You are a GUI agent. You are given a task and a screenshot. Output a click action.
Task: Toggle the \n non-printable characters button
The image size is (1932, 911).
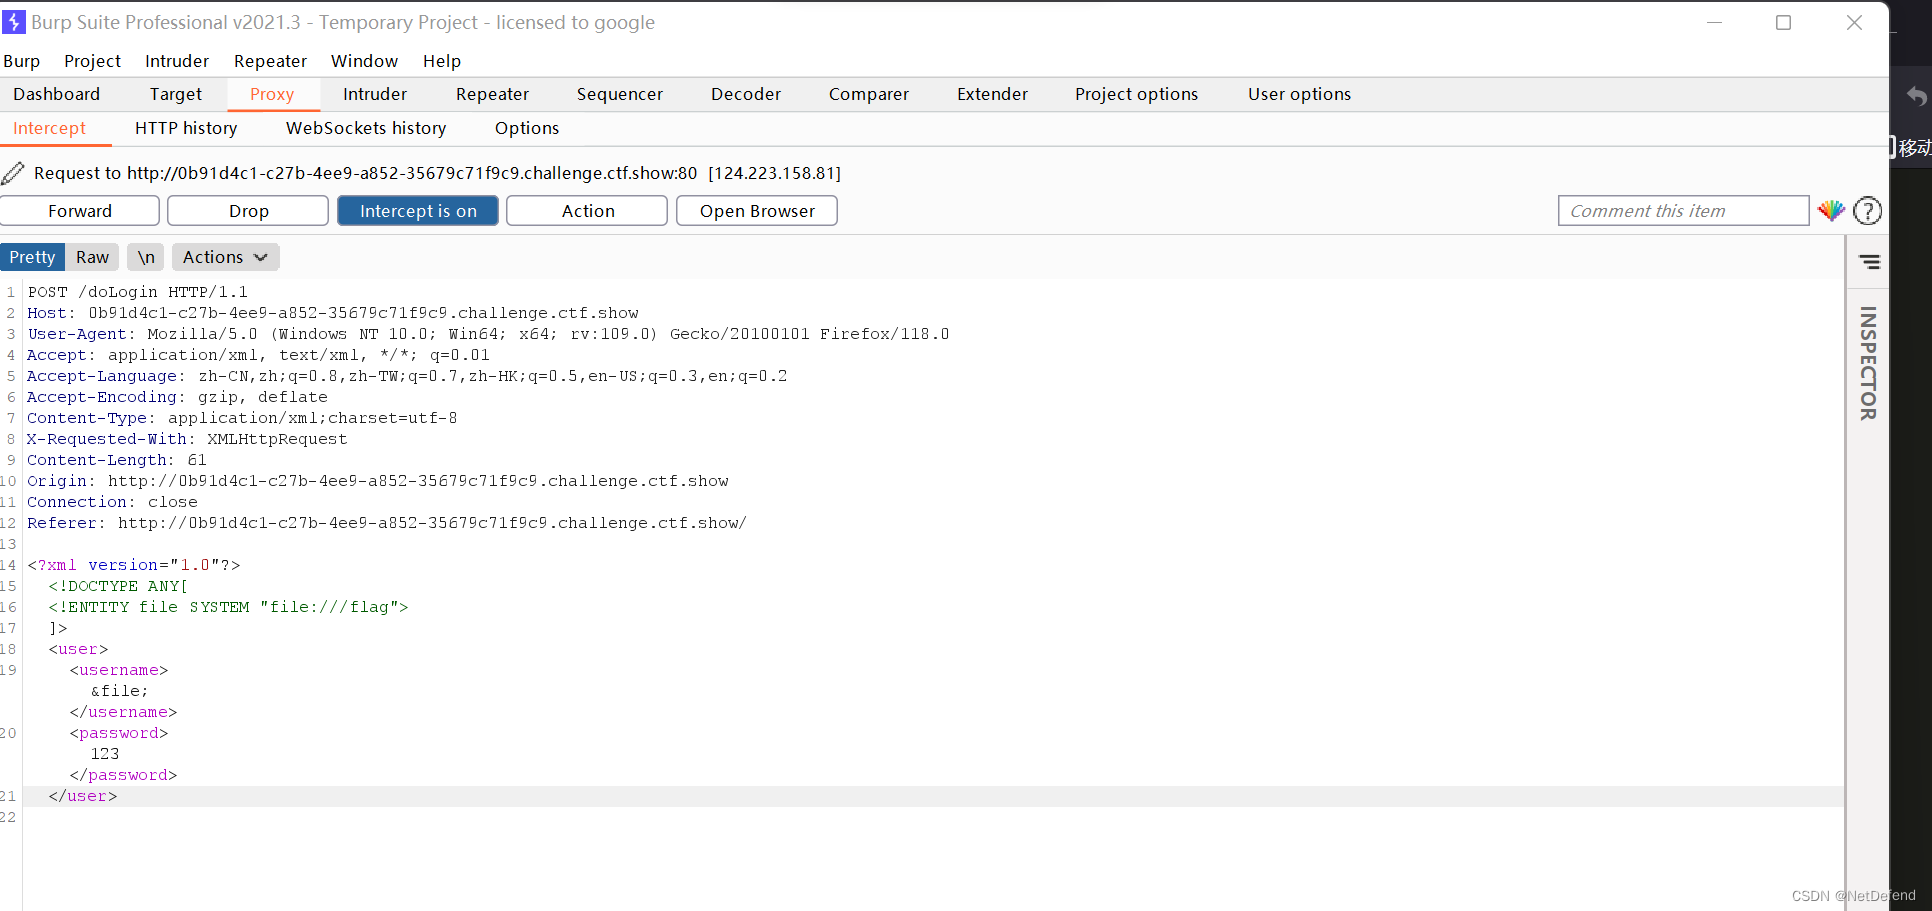[x=146, y=257]
